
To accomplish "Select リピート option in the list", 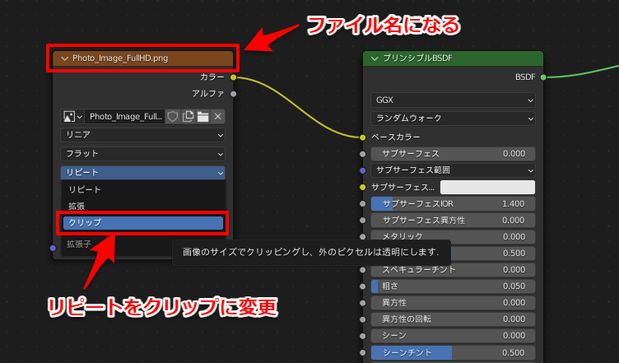I will (143, 190).
